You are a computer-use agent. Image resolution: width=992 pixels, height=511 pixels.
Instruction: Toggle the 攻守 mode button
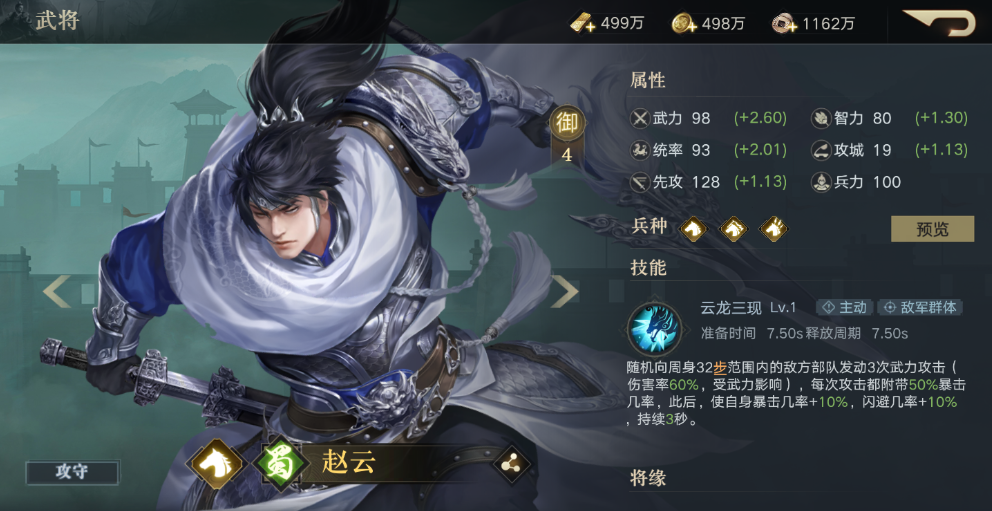pyautogui.click(x=72, y=473)
